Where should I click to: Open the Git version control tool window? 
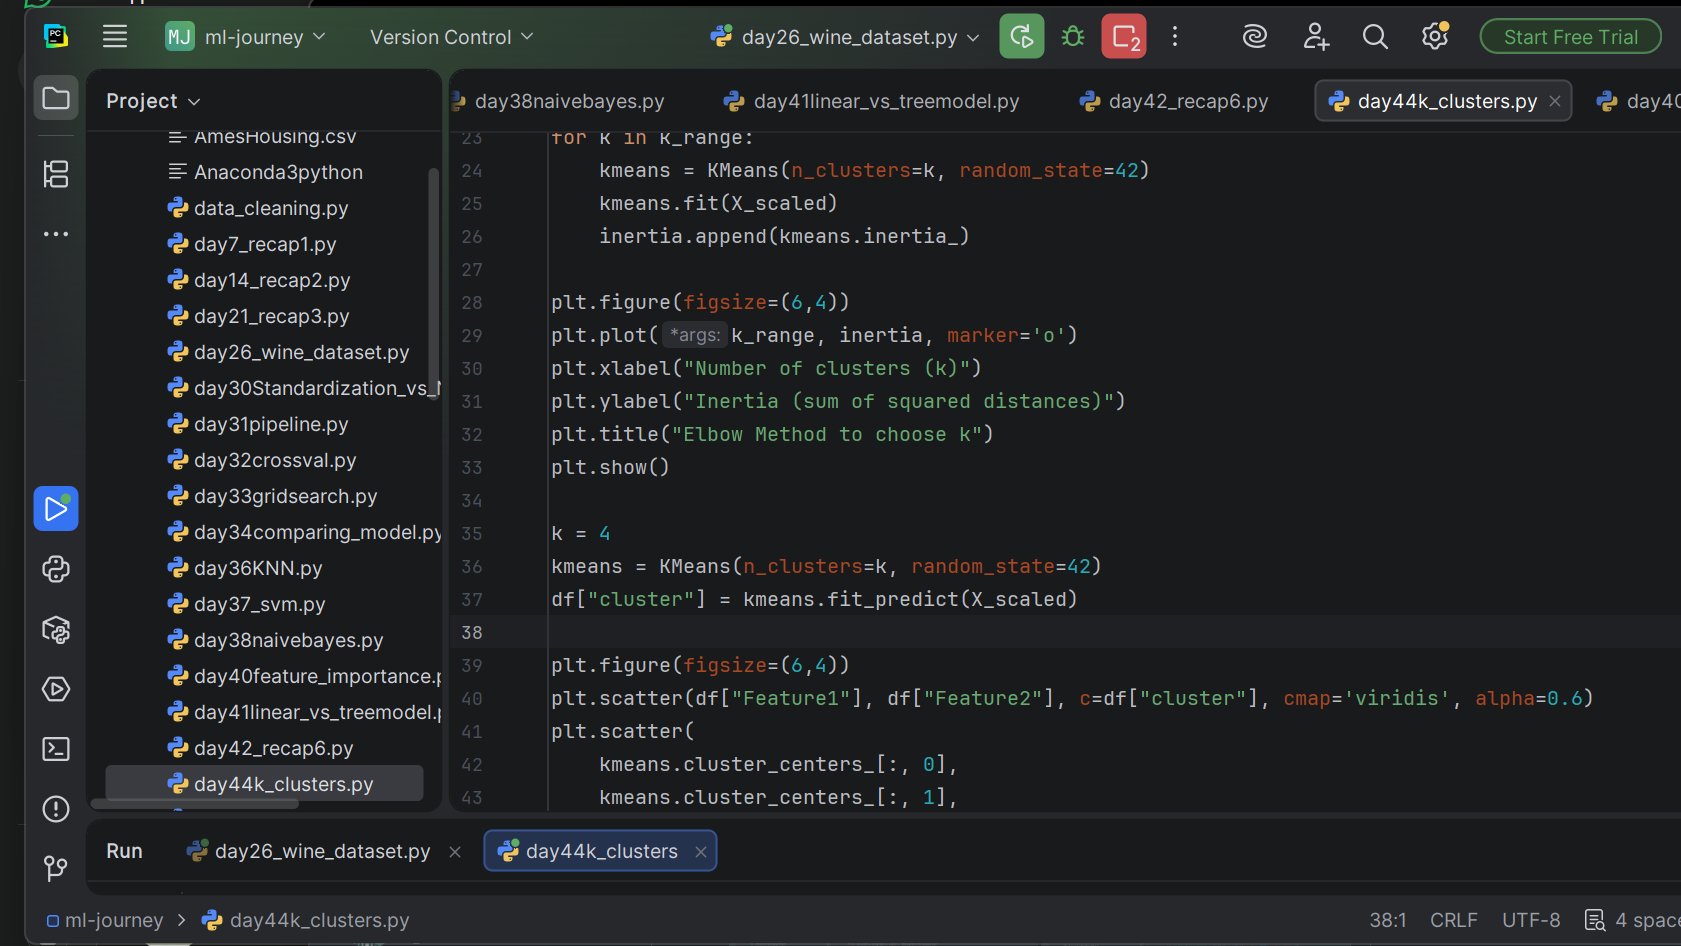click(56, 868)
